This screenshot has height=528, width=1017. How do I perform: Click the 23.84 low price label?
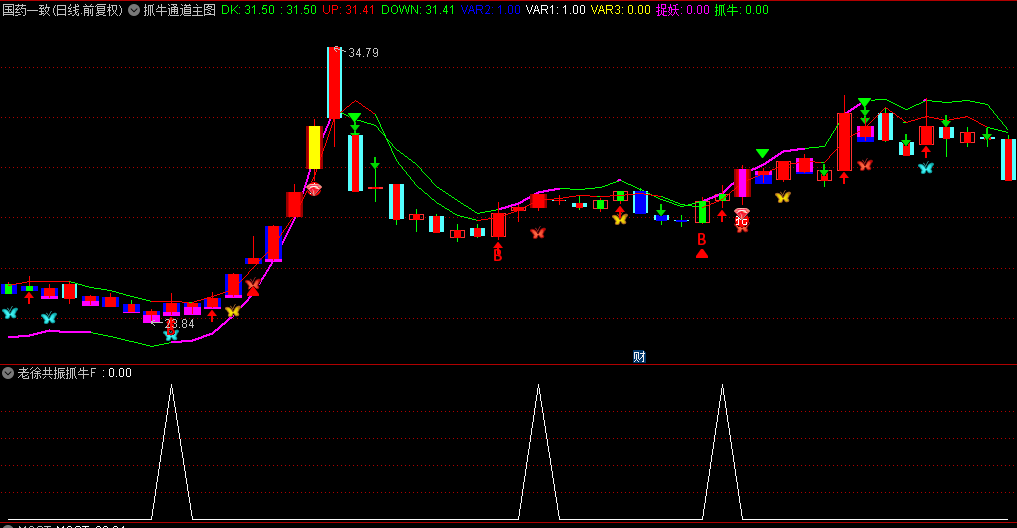pos(179,324)
